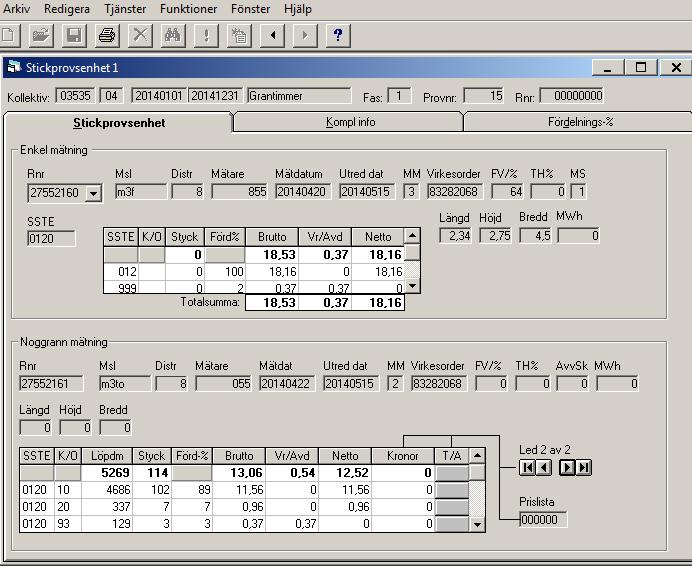Viewport: 692px width, 566px height.
Task: Click the Längd field 2,34
Action: click(x=456, y=235)
